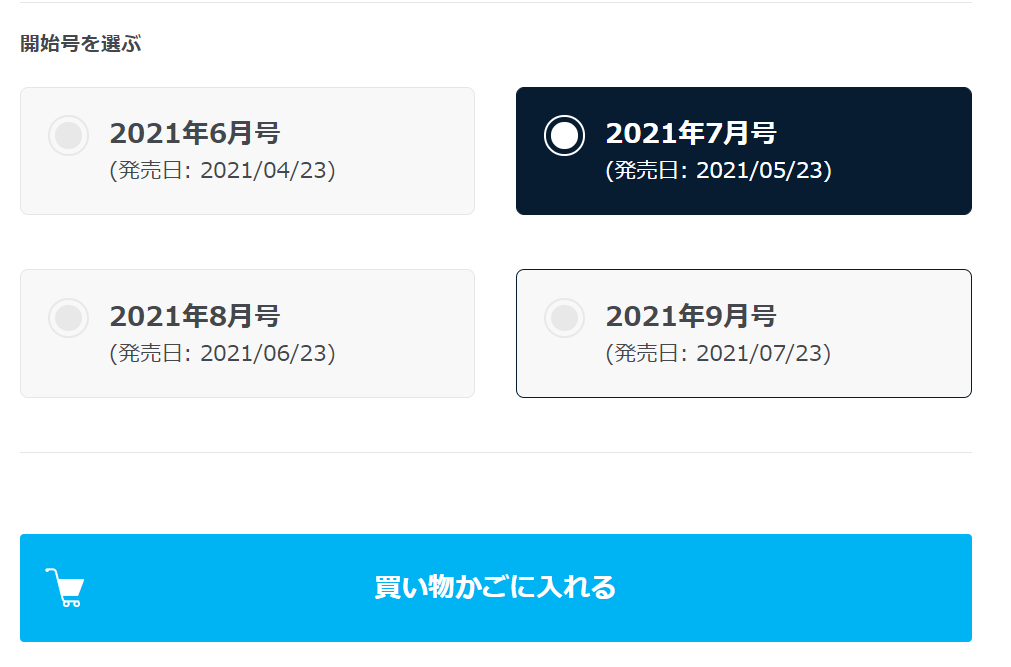This screenshot has height=667, width=1011.
Task: Select the 2021年9月号 radio button
Action: click(x=564, y=318)
